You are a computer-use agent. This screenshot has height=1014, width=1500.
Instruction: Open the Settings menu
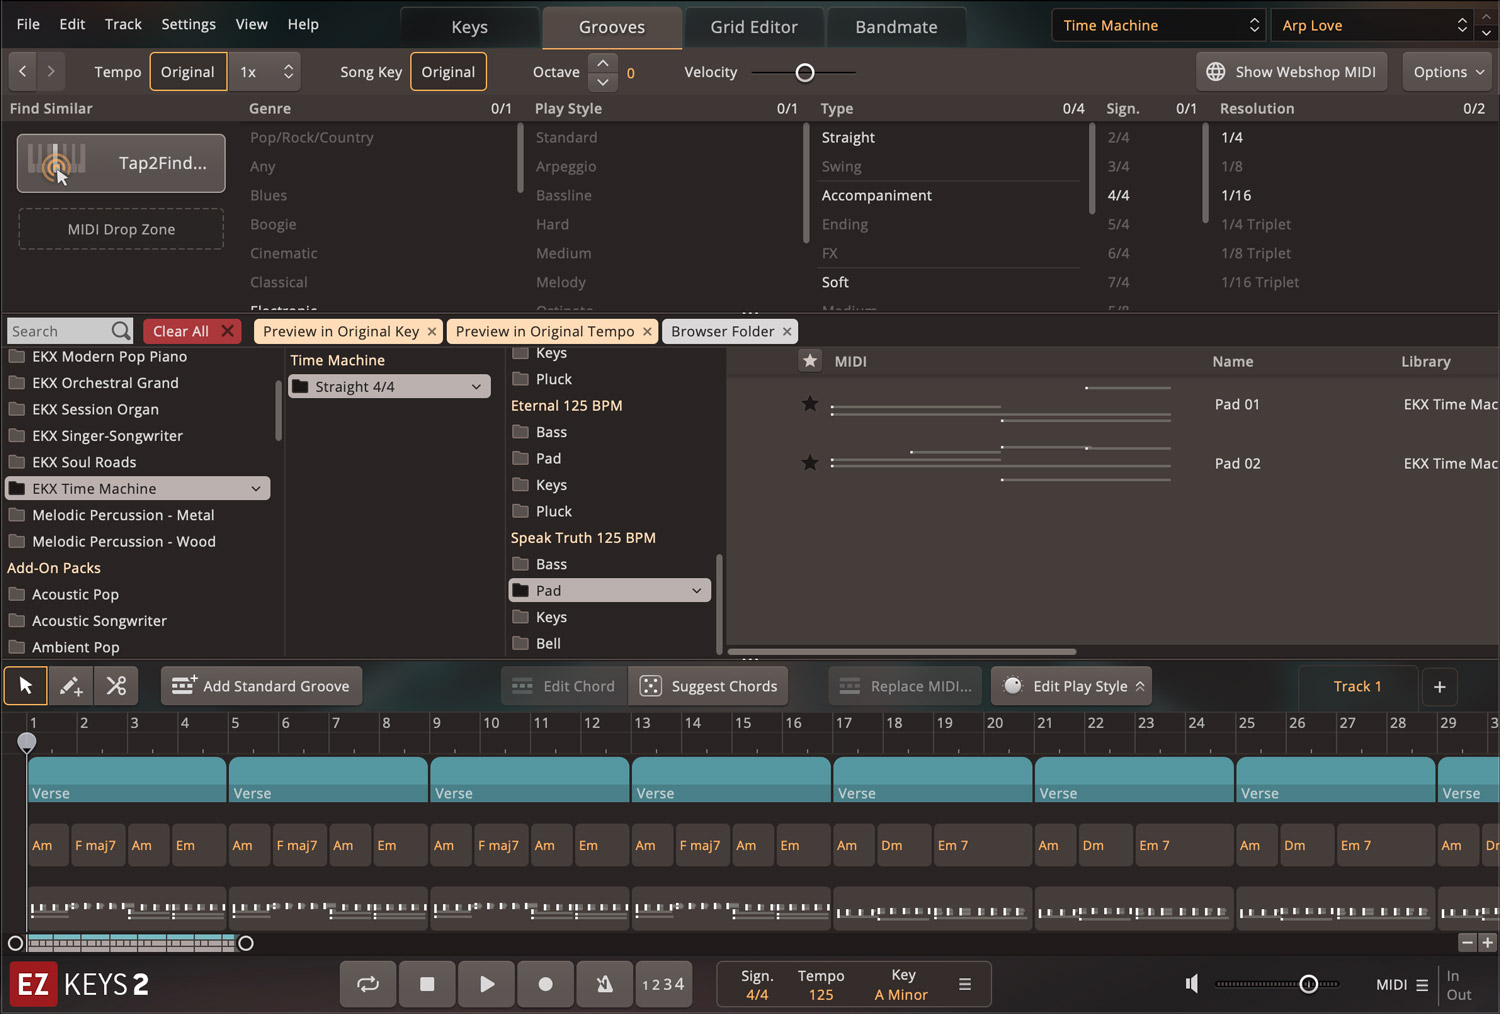[x=188, y=24]
